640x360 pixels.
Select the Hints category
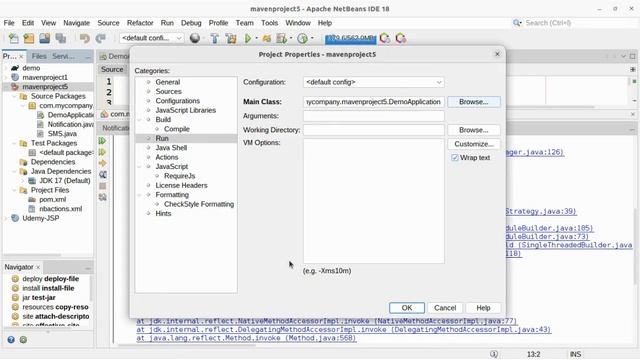[163, 213]
